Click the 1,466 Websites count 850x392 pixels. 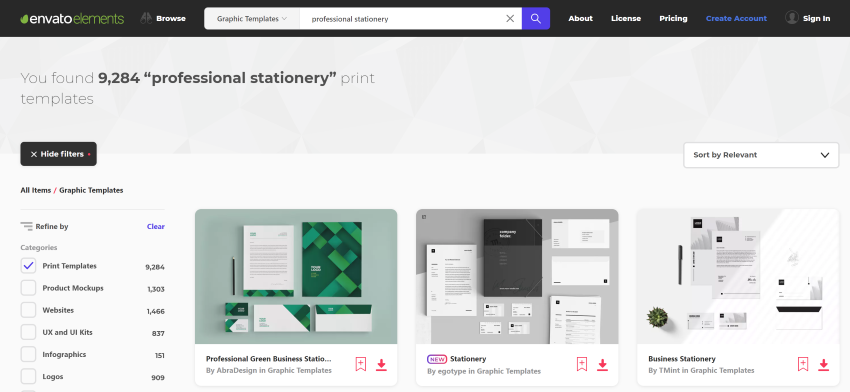coord(156,311)
